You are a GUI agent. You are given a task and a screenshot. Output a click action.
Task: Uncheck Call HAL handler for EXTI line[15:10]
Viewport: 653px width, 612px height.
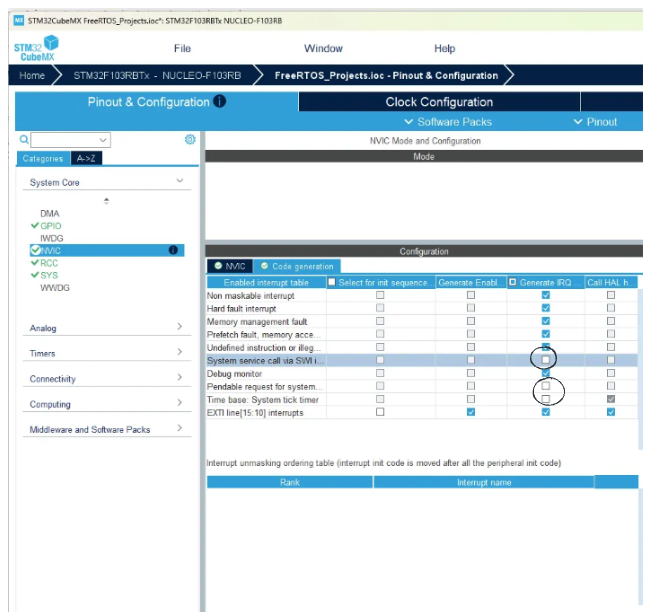(611, 412)
